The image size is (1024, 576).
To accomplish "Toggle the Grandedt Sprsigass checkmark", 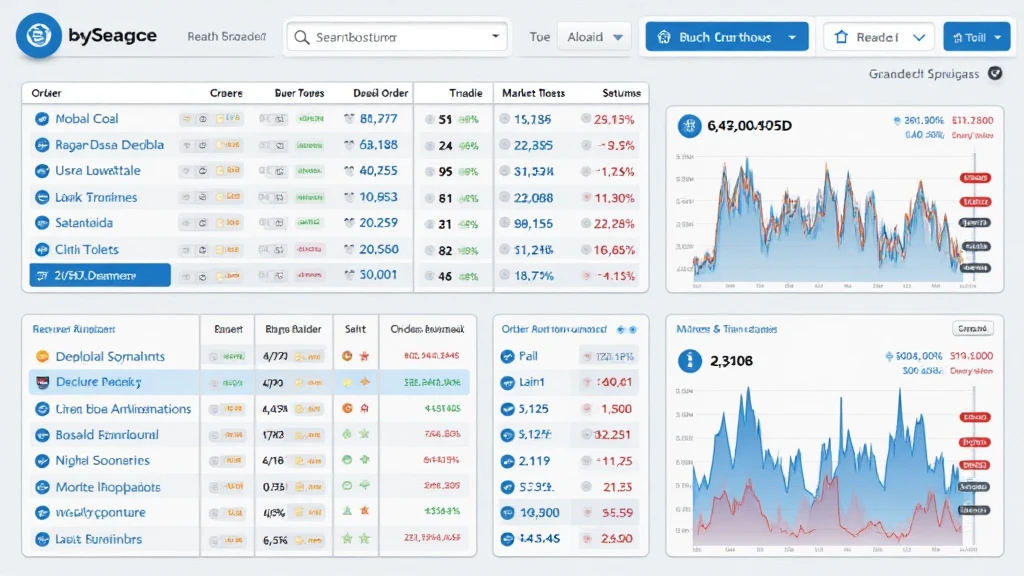I will (994, 73).
